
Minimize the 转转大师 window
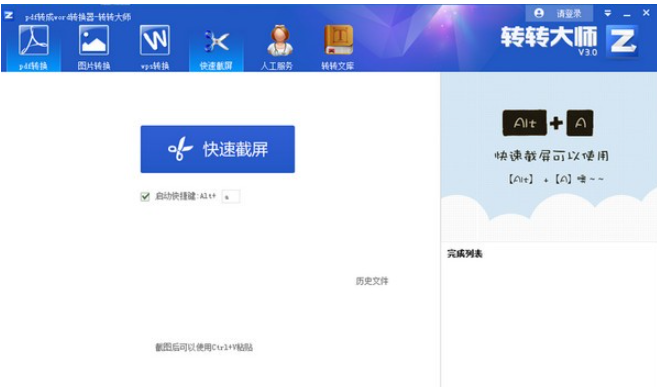(x=627, y=14)
